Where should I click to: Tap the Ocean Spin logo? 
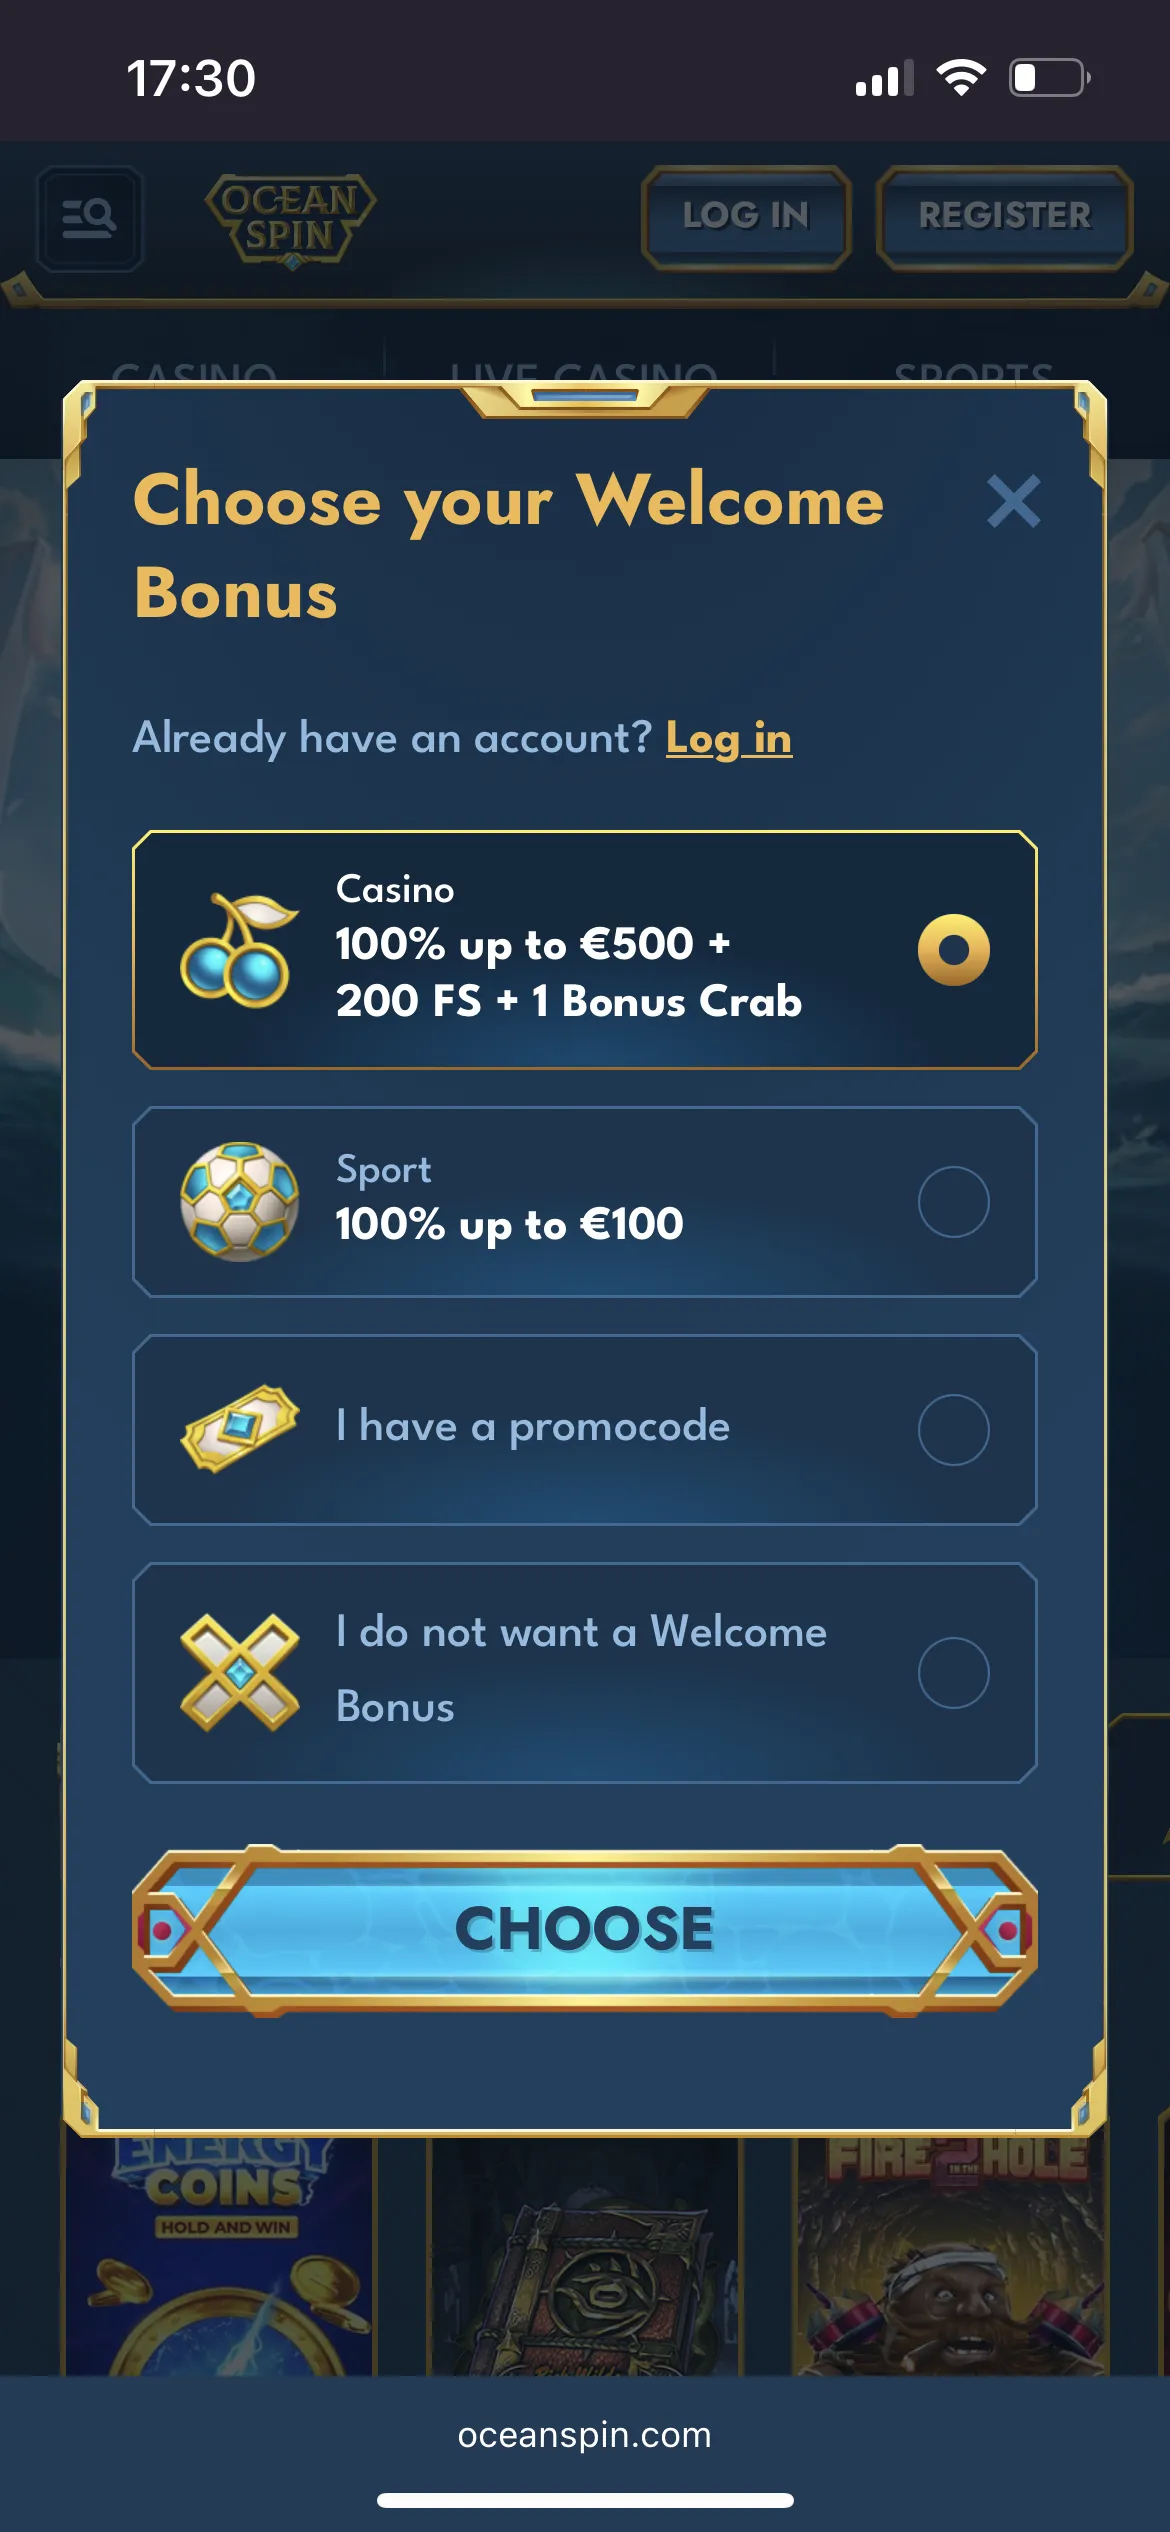tap(290, 220)
